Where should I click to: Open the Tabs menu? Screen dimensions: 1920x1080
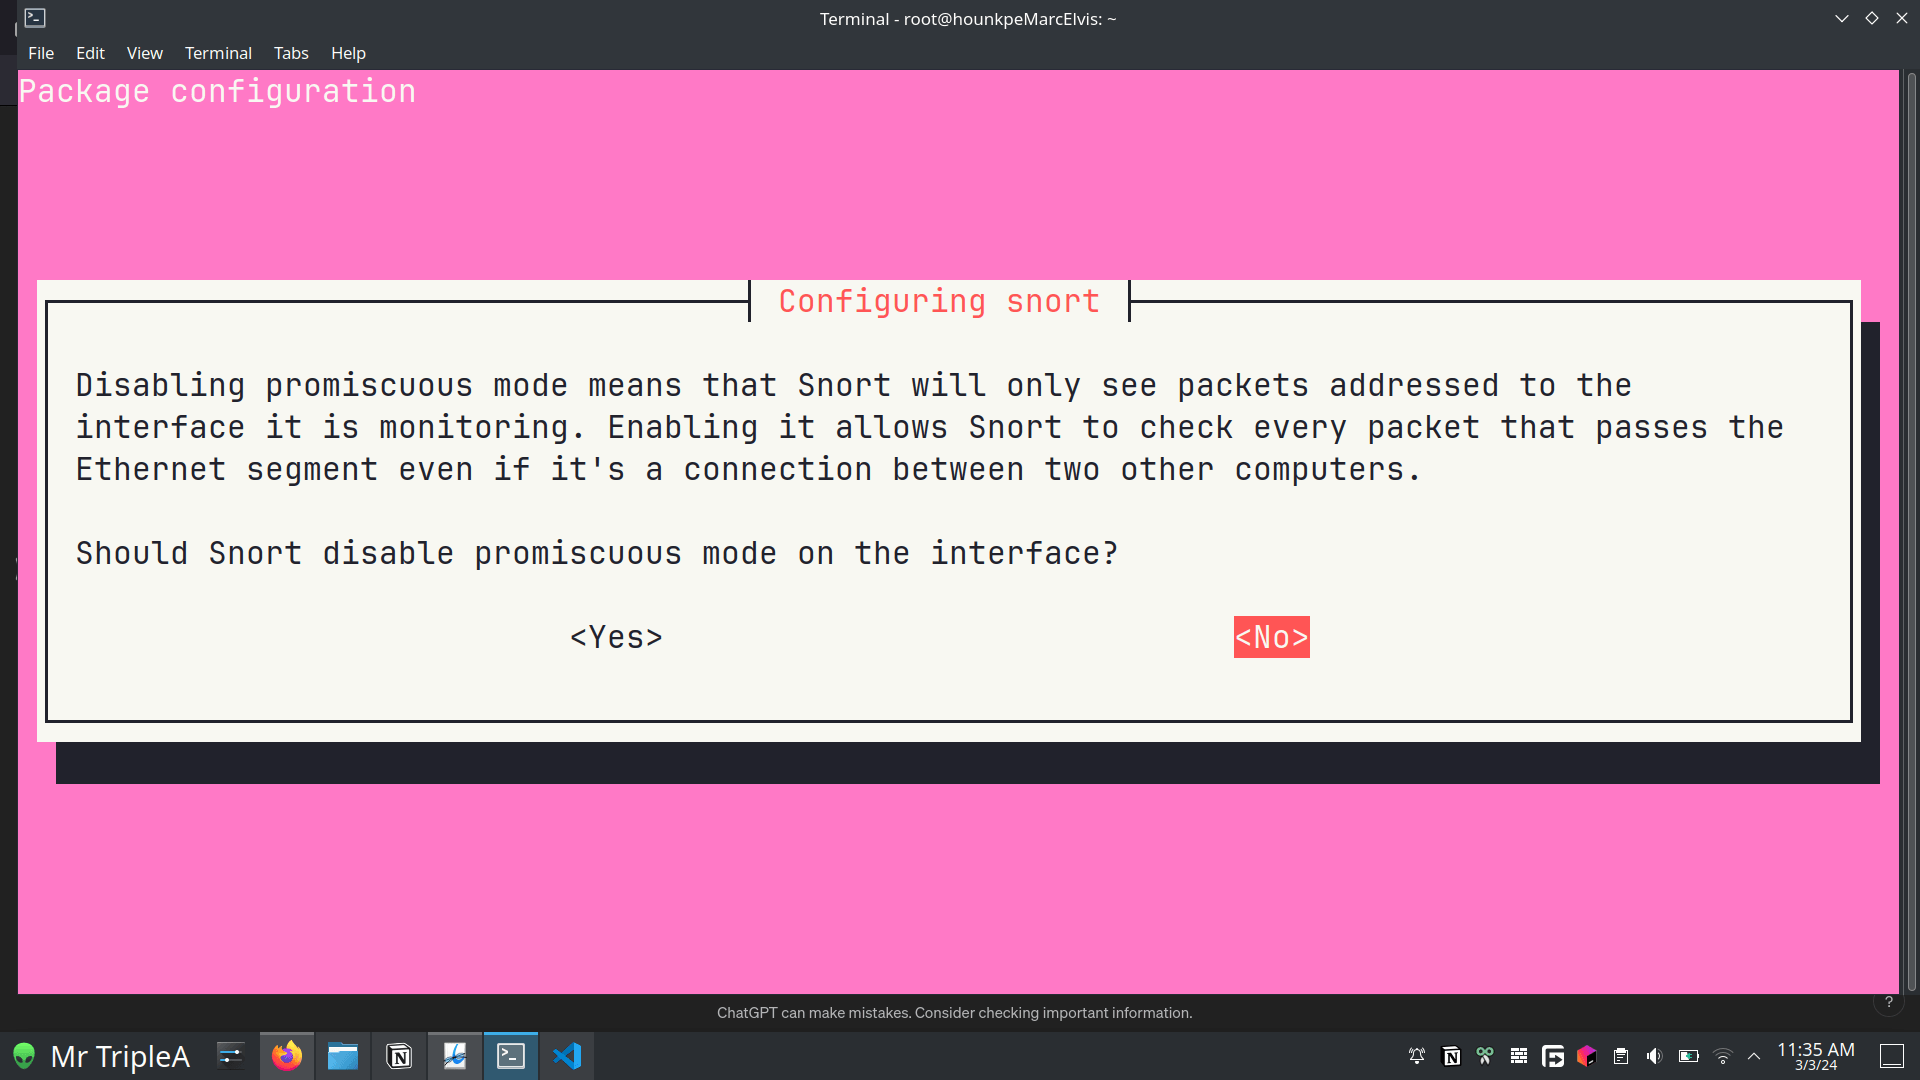point(291,53)
